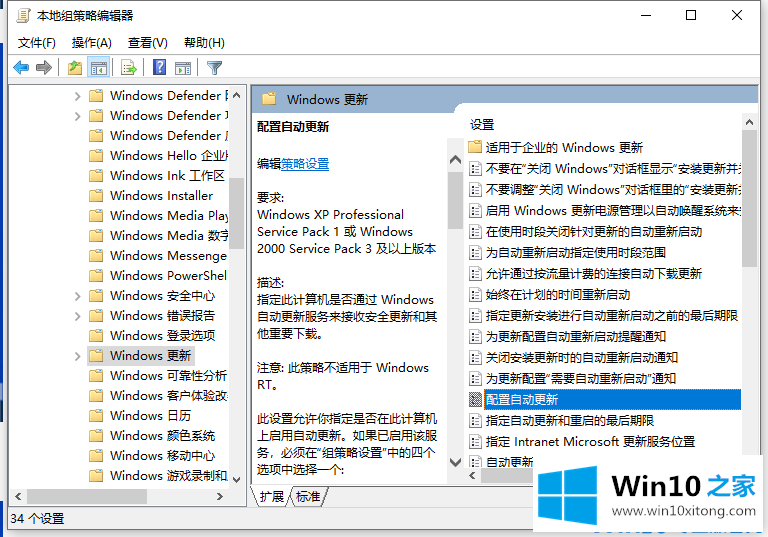Select 为更新配置"需要自动重新启动"通知 setting

click(581, 379)
